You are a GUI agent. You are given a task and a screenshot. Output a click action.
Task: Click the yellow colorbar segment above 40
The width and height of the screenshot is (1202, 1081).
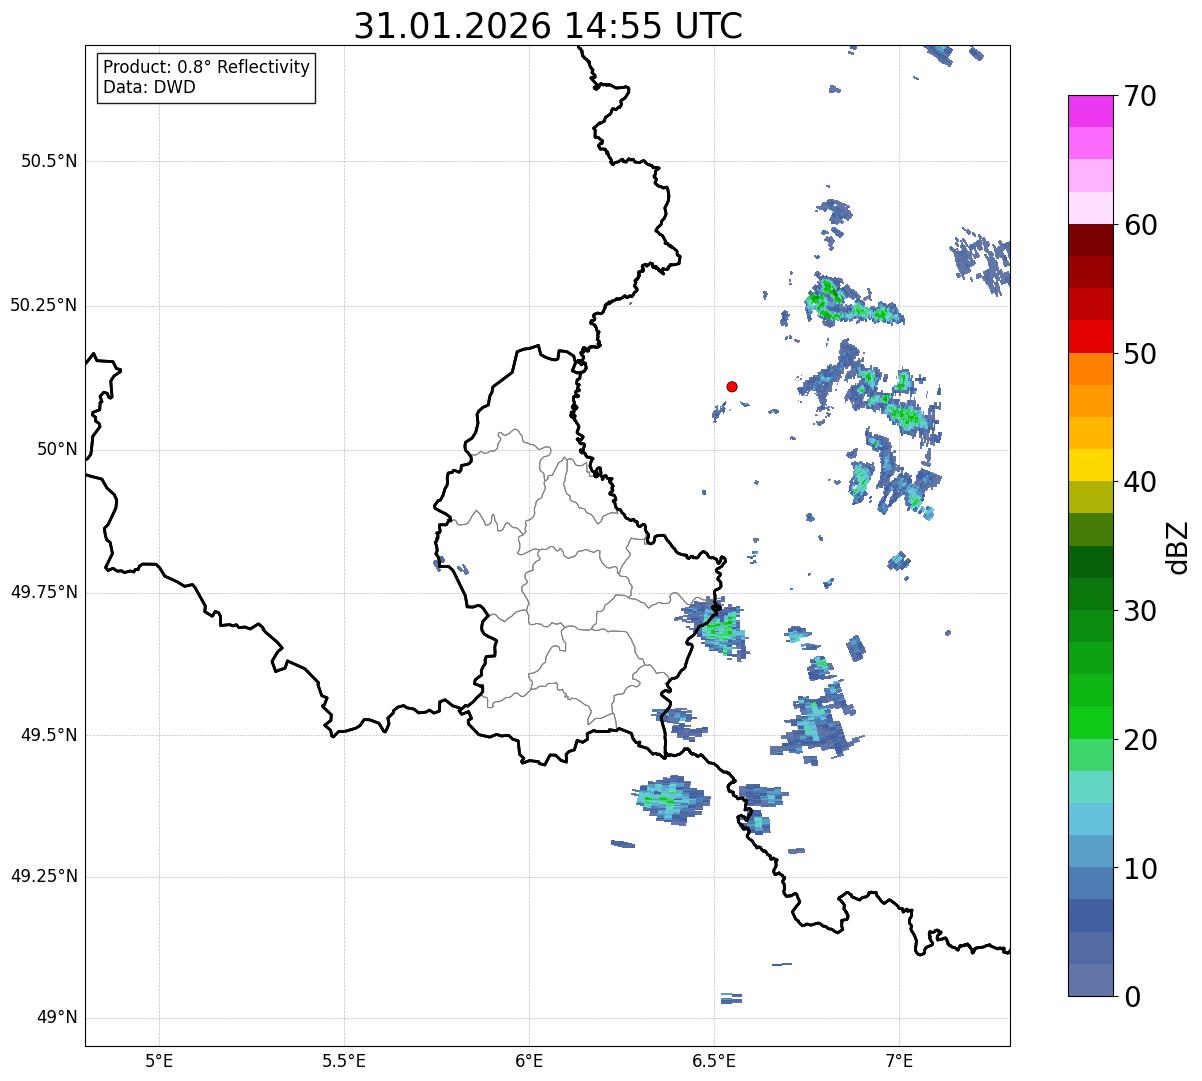click(1091, 465)
